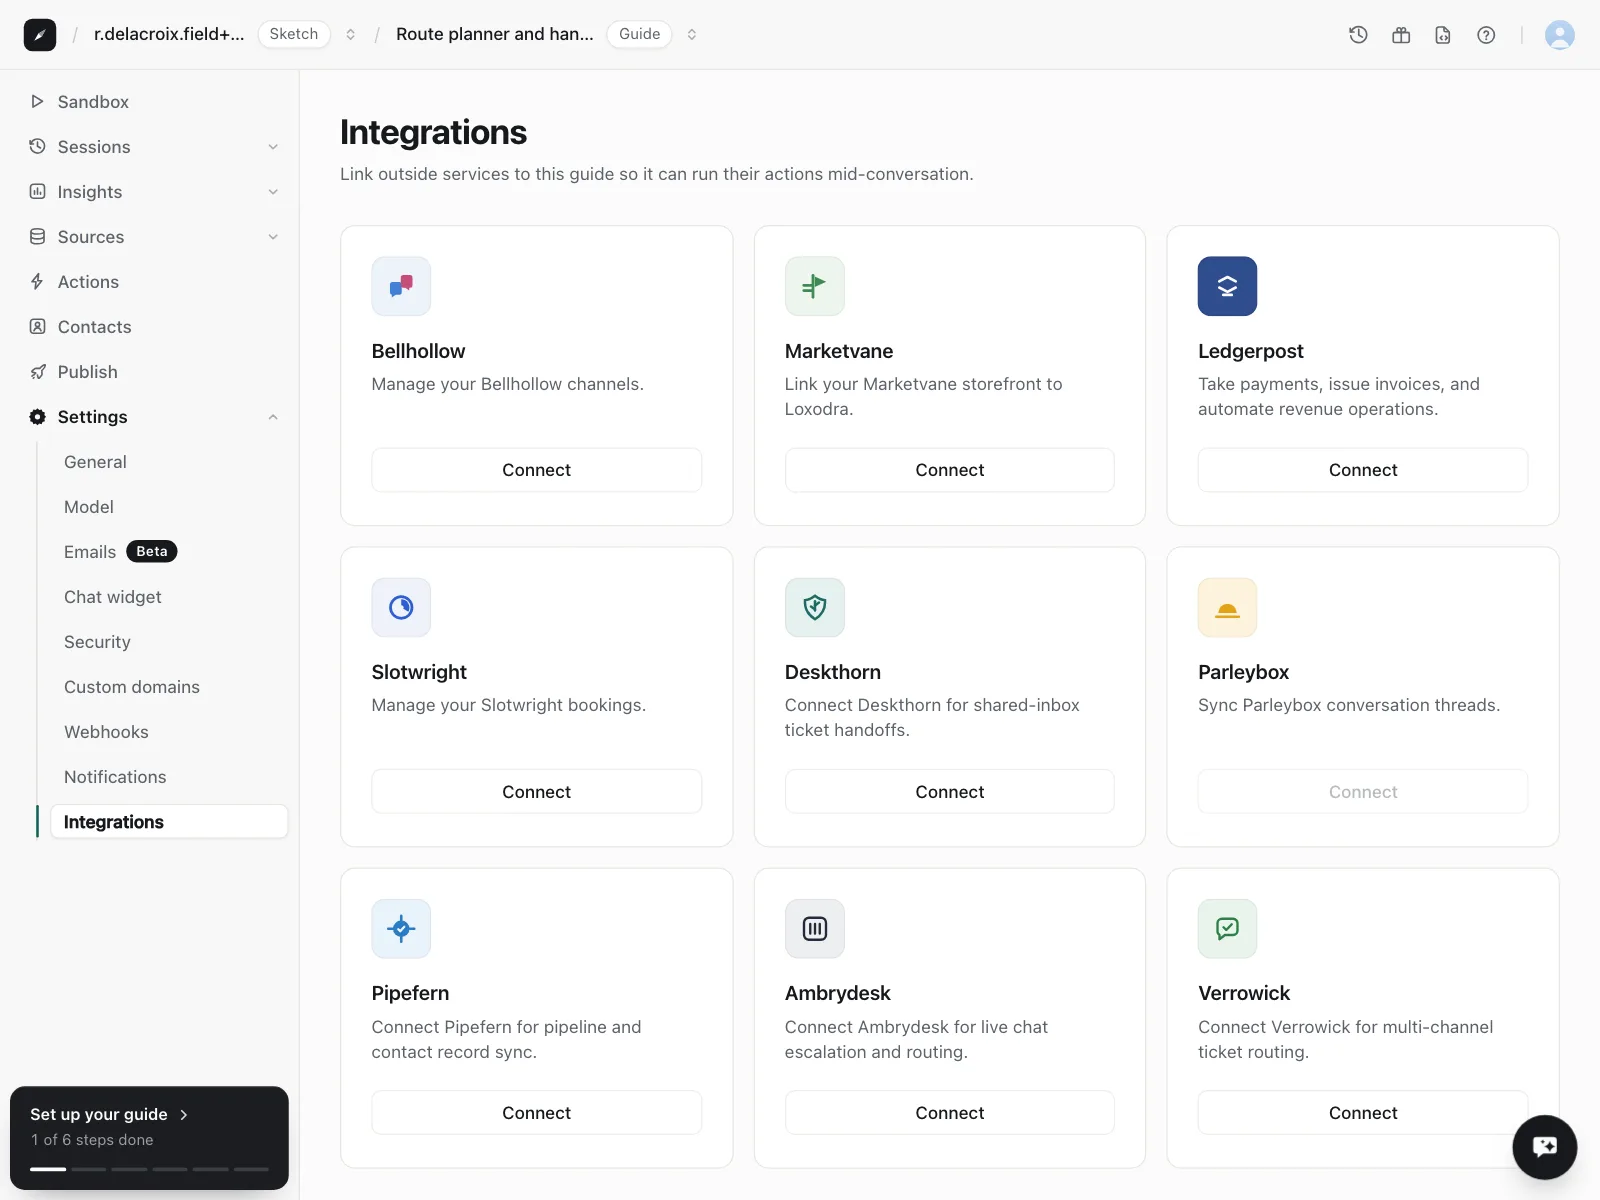
Task: Open the user avatar menu
Action: (x=1560, y=35)
